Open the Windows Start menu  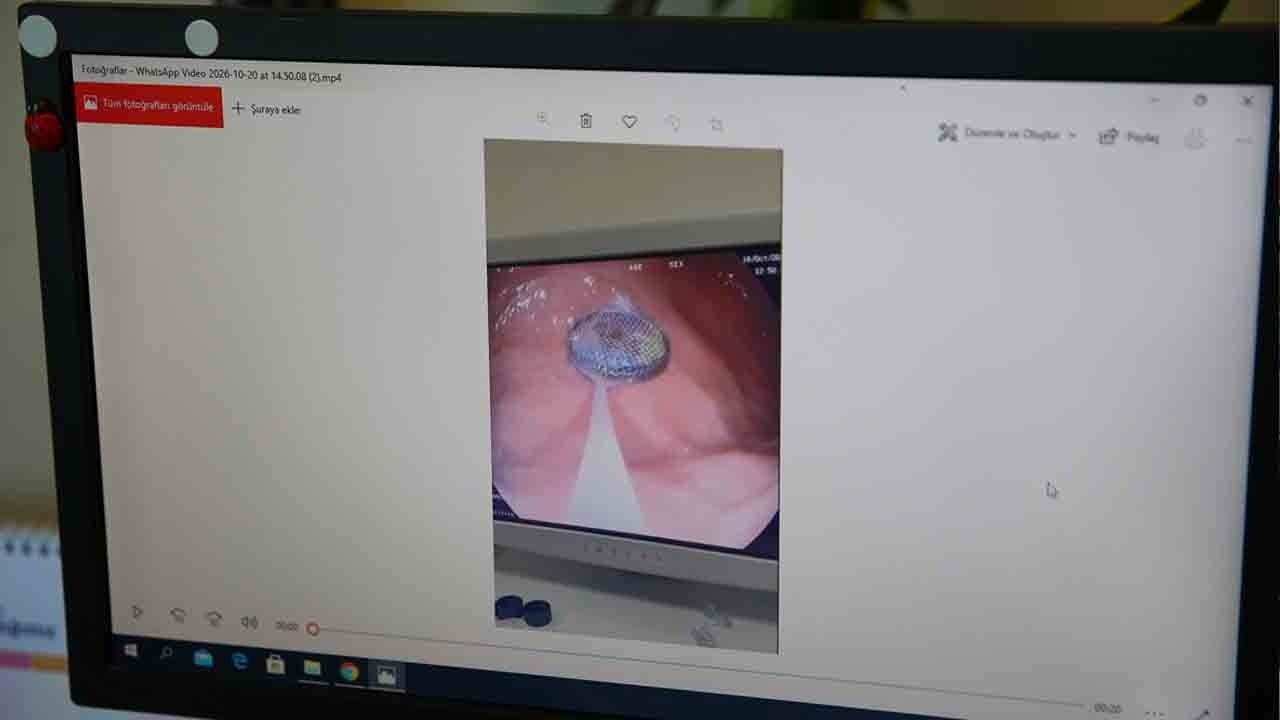130,650
